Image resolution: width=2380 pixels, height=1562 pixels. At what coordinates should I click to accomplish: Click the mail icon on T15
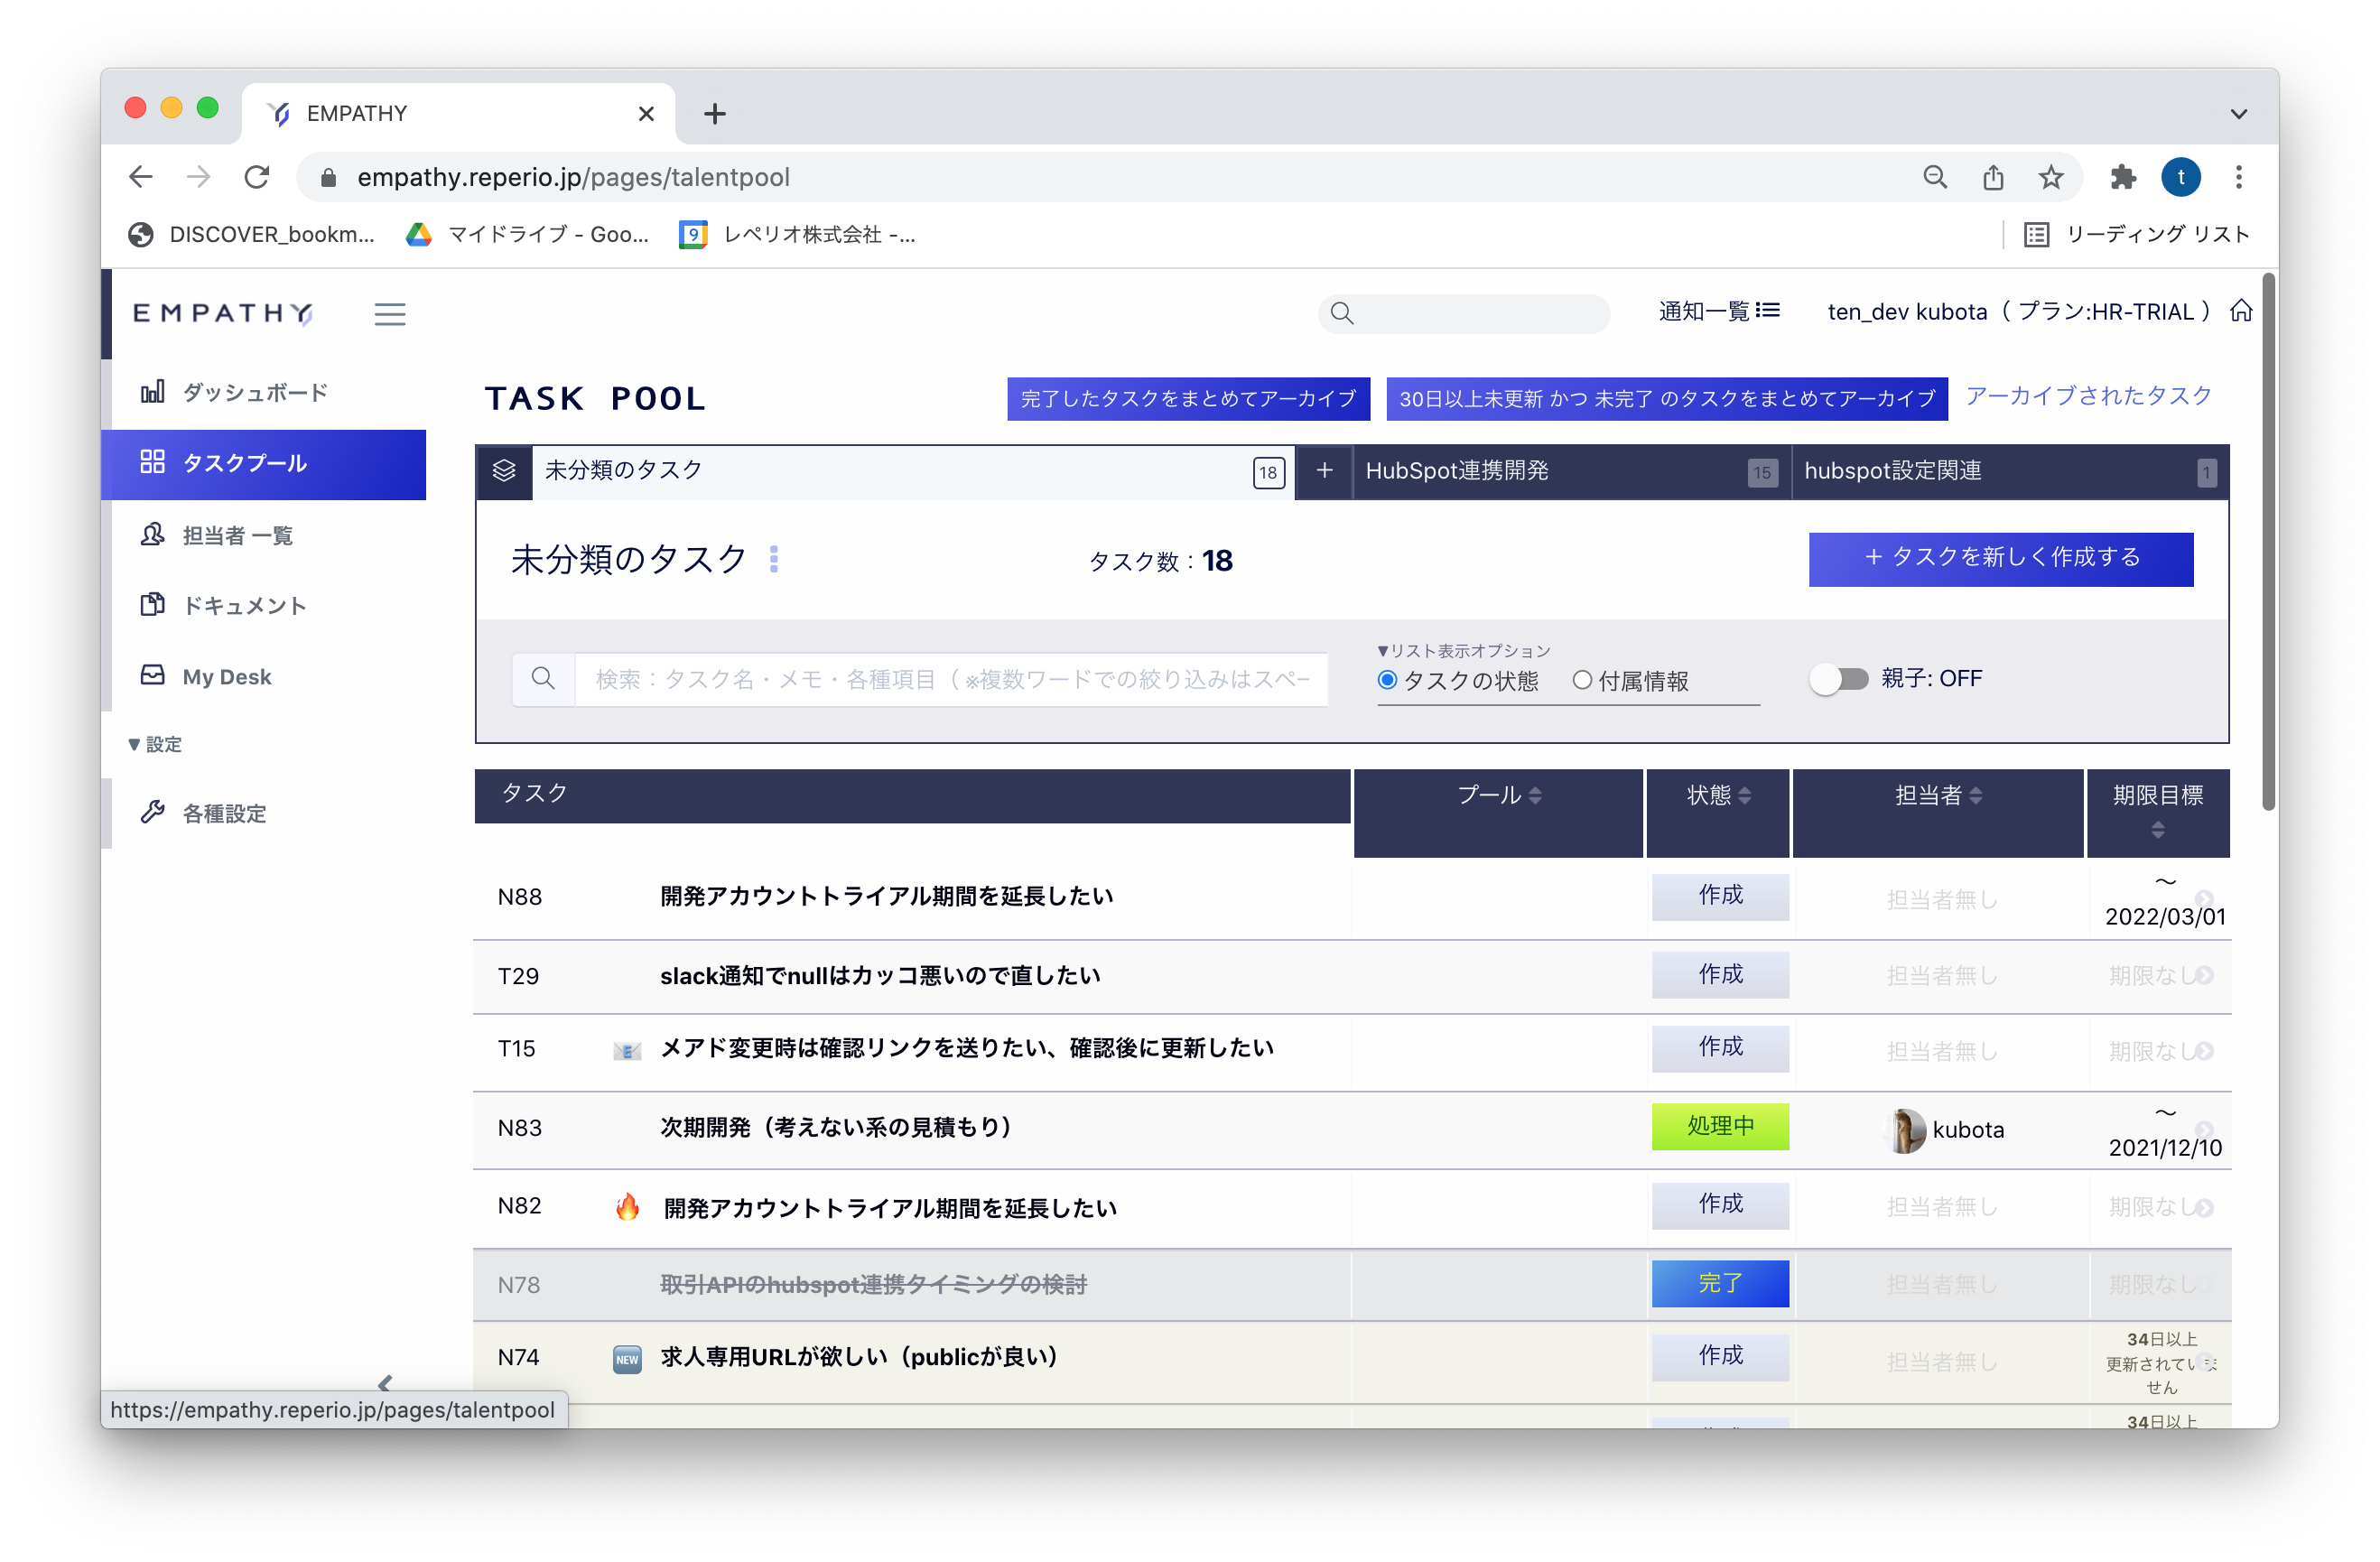626,1050
